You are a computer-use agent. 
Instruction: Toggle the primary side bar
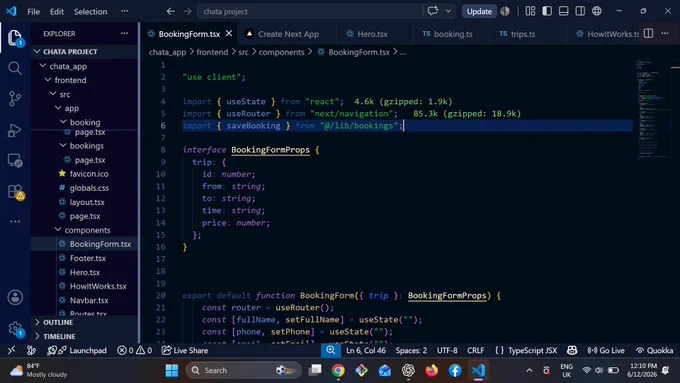pos(547,11)
